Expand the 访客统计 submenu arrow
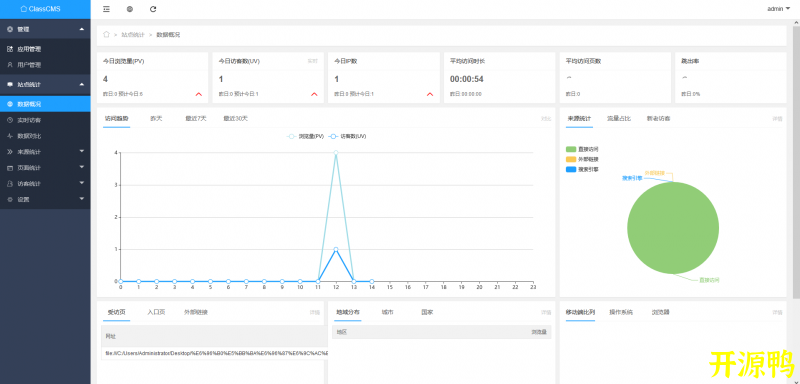This screenshot has height=384, width=800. tap(82, 183)
